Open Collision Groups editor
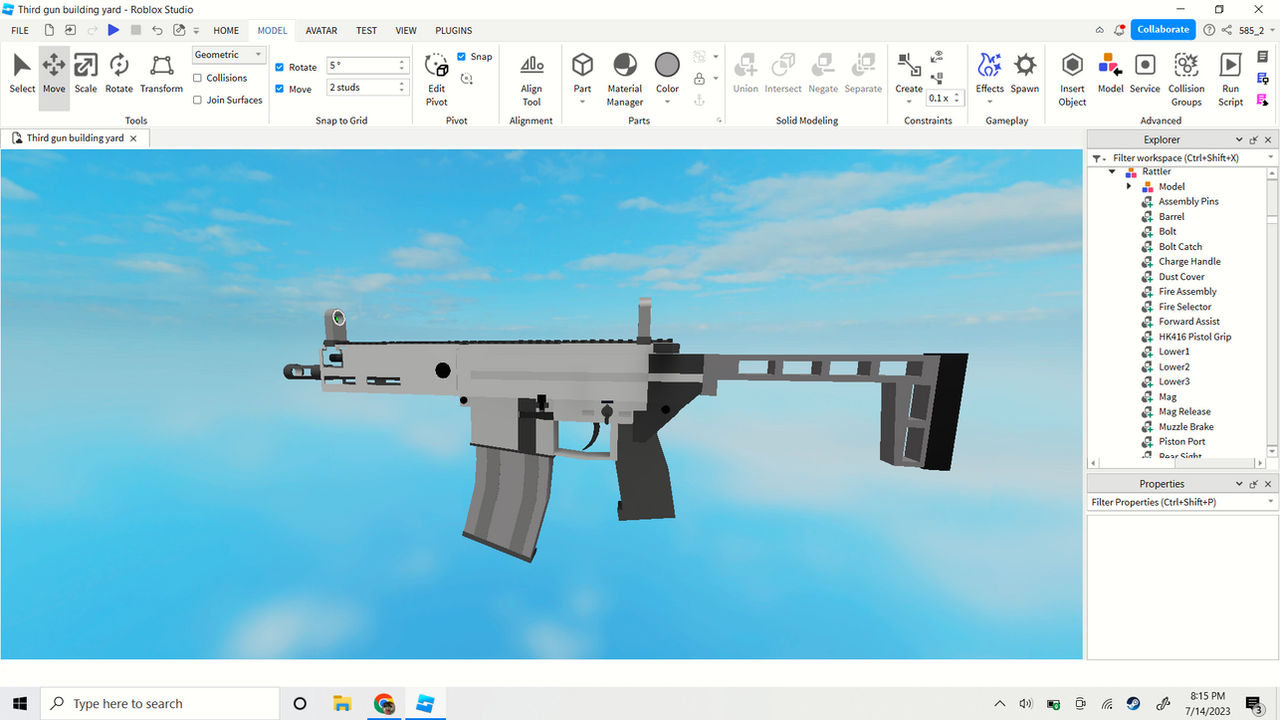The width and height of the screenshot is (1280, 720). pos(1186,78)
